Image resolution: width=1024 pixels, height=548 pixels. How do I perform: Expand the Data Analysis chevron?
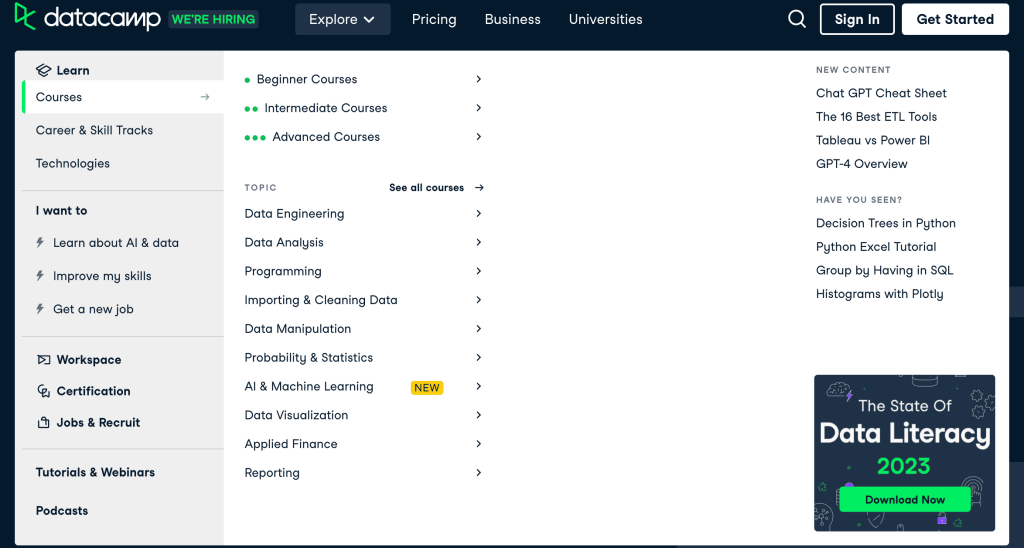point(479,242)
